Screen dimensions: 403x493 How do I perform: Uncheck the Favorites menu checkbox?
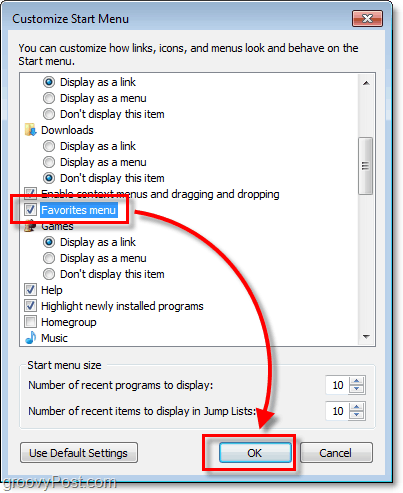pos(30,210)
